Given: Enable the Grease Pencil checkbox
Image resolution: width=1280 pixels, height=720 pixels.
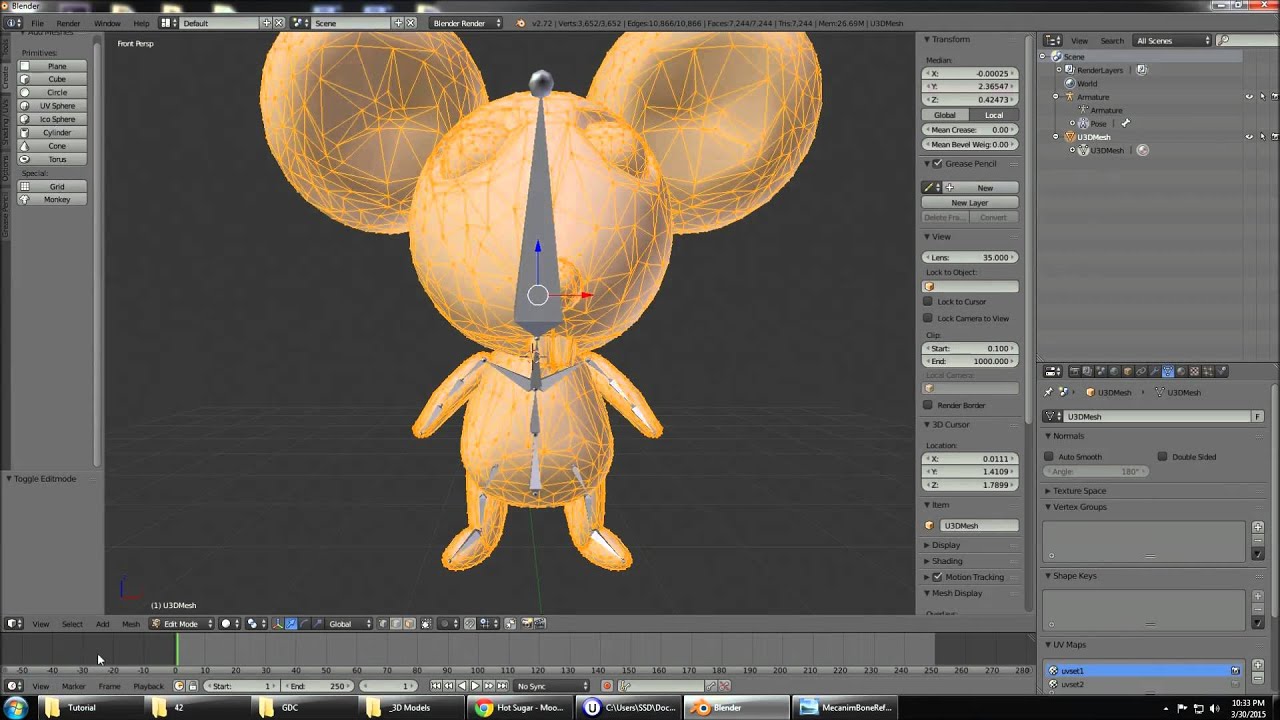Looking at the screenshot, I should (937, 164).
